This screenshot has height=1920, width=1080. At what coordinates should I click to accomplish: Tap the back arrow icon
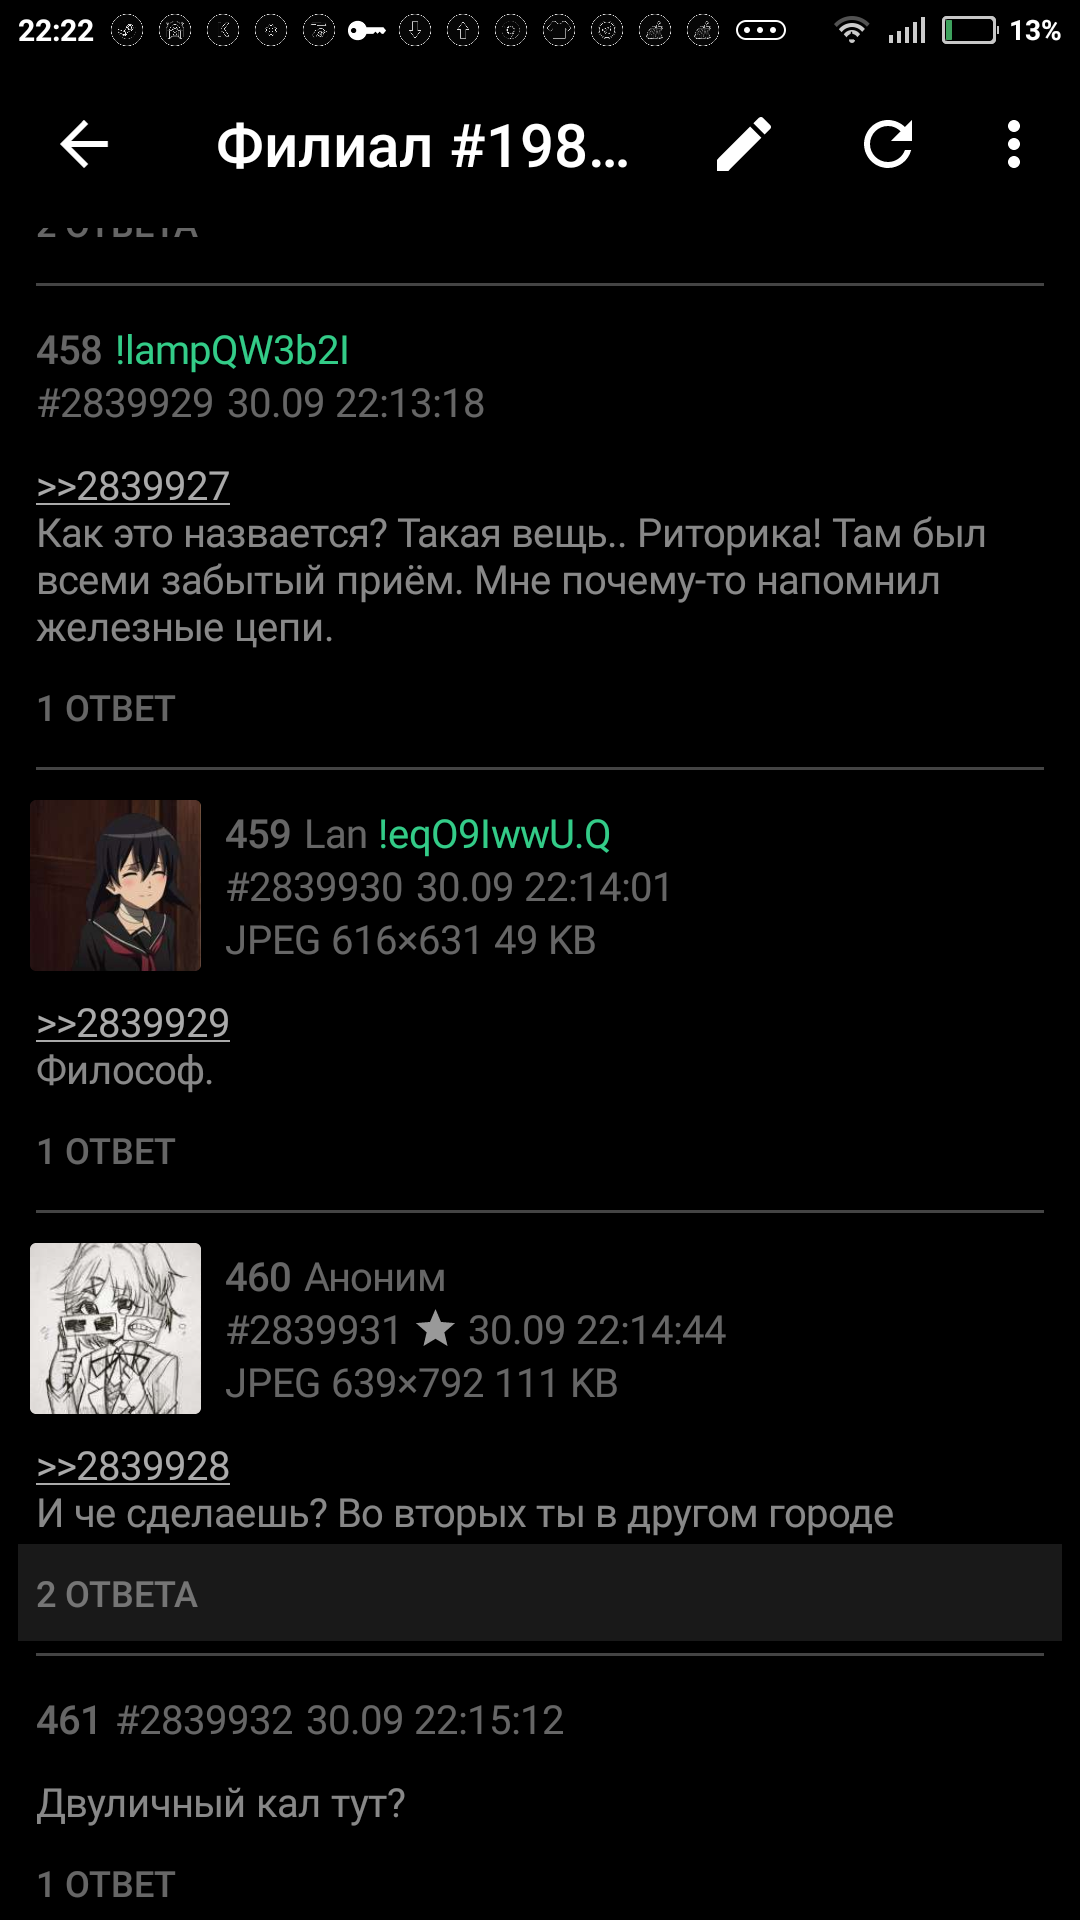pyautogui.click(x=84, y=145)
